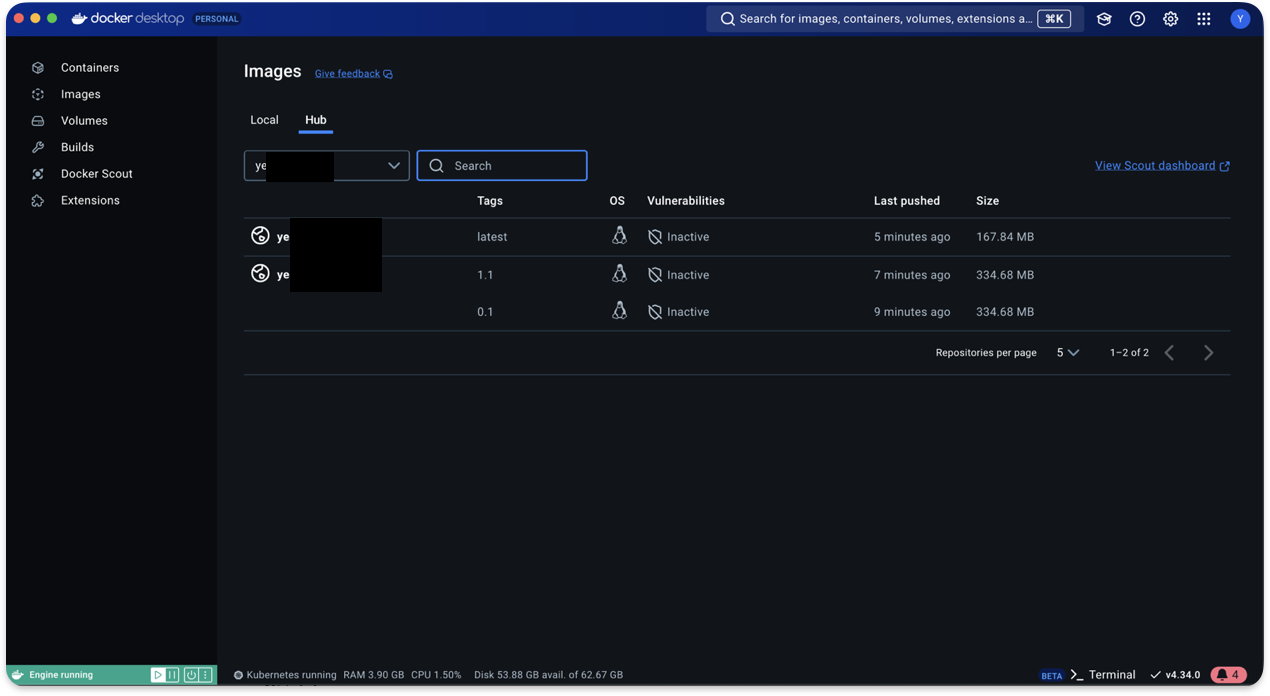Open the apps grid icon
This screenshot has height=696, width=1270.
(x=1204, y=19)
